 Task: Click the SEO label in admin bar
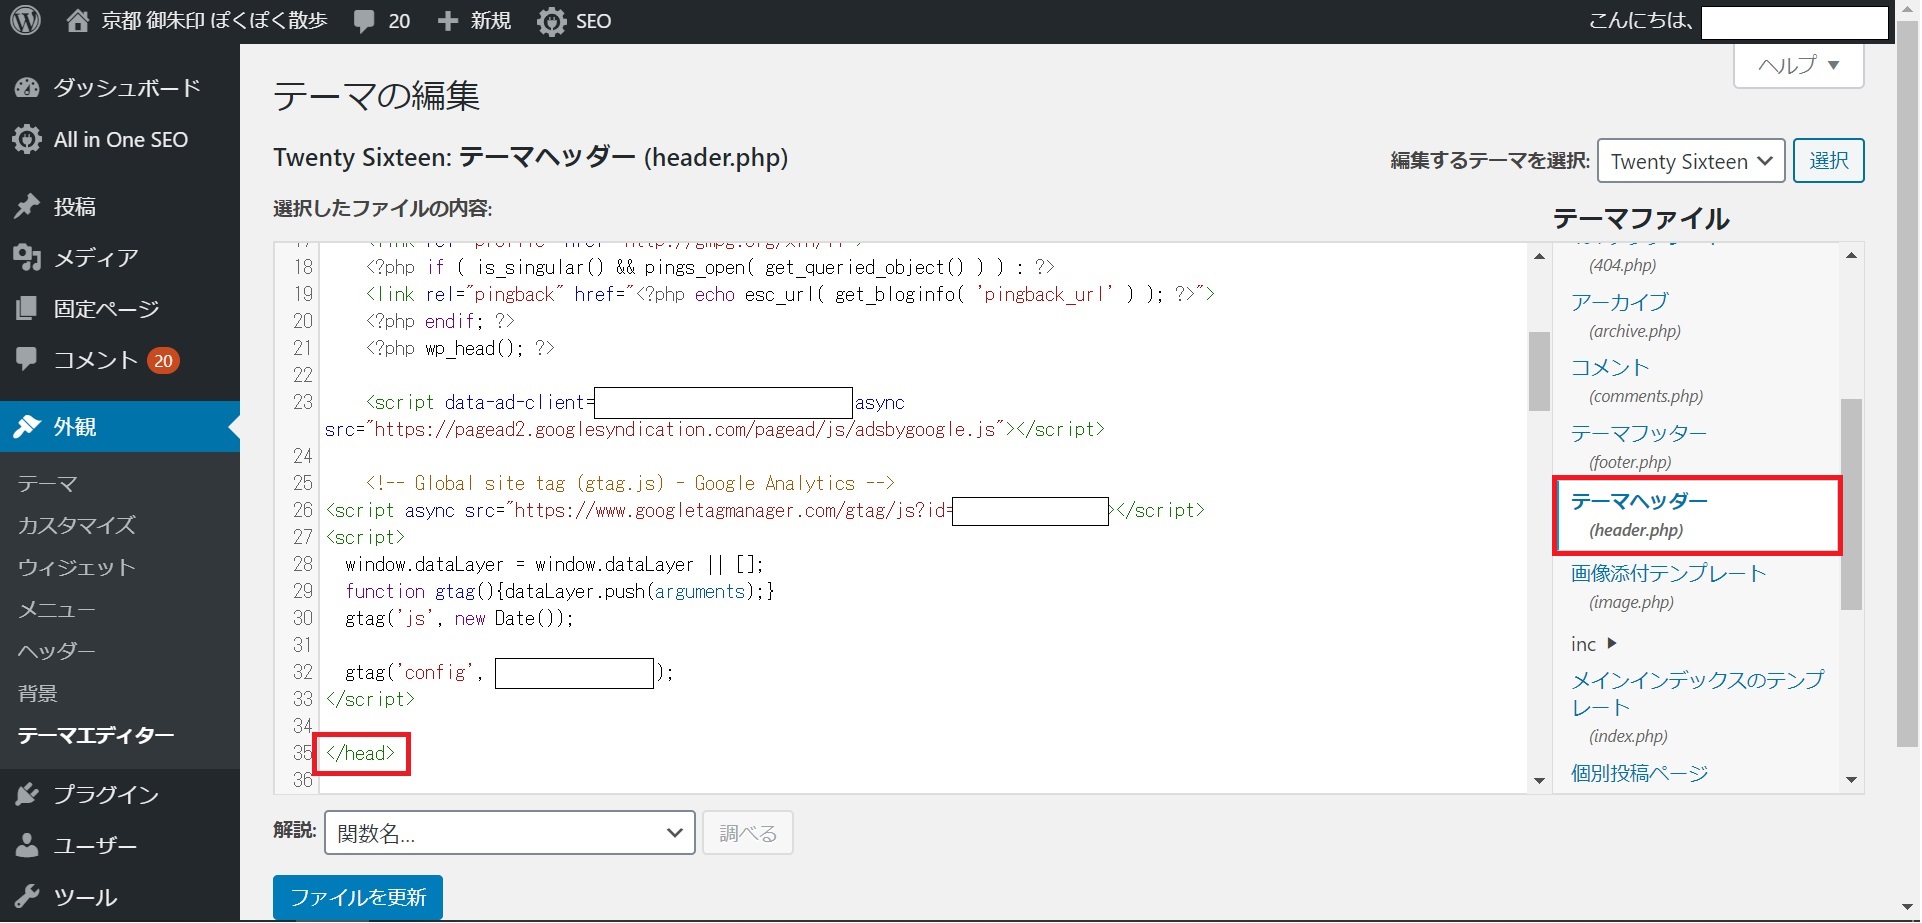click(x=594, y=21)
